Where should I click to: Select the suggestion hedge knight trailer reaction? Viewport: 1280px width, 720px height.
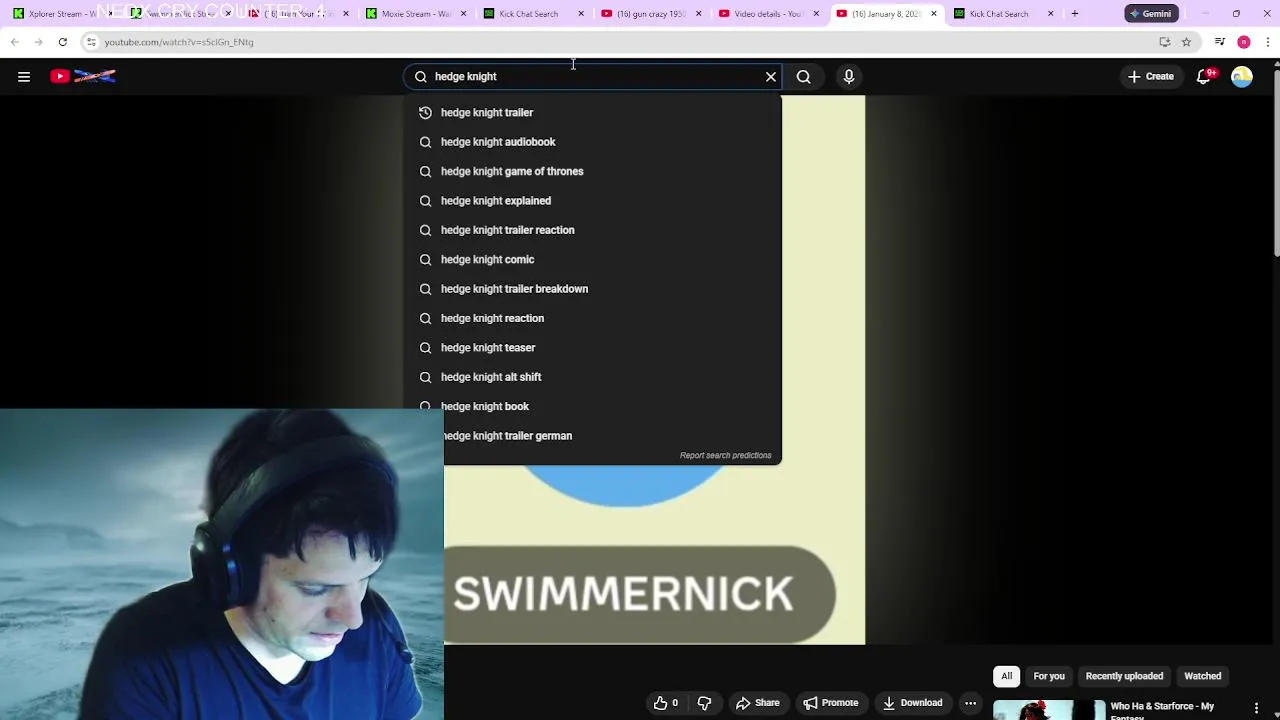pos(592,230)
